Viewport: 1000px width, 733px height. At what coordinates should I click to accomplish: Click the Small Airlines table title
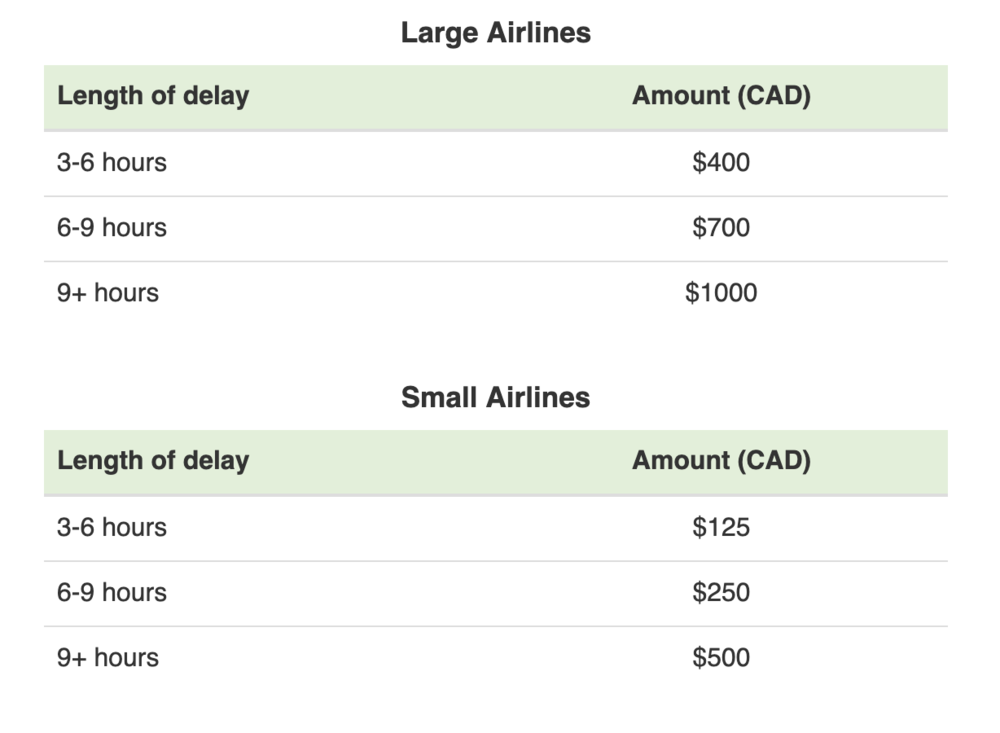tap(496, 398)
